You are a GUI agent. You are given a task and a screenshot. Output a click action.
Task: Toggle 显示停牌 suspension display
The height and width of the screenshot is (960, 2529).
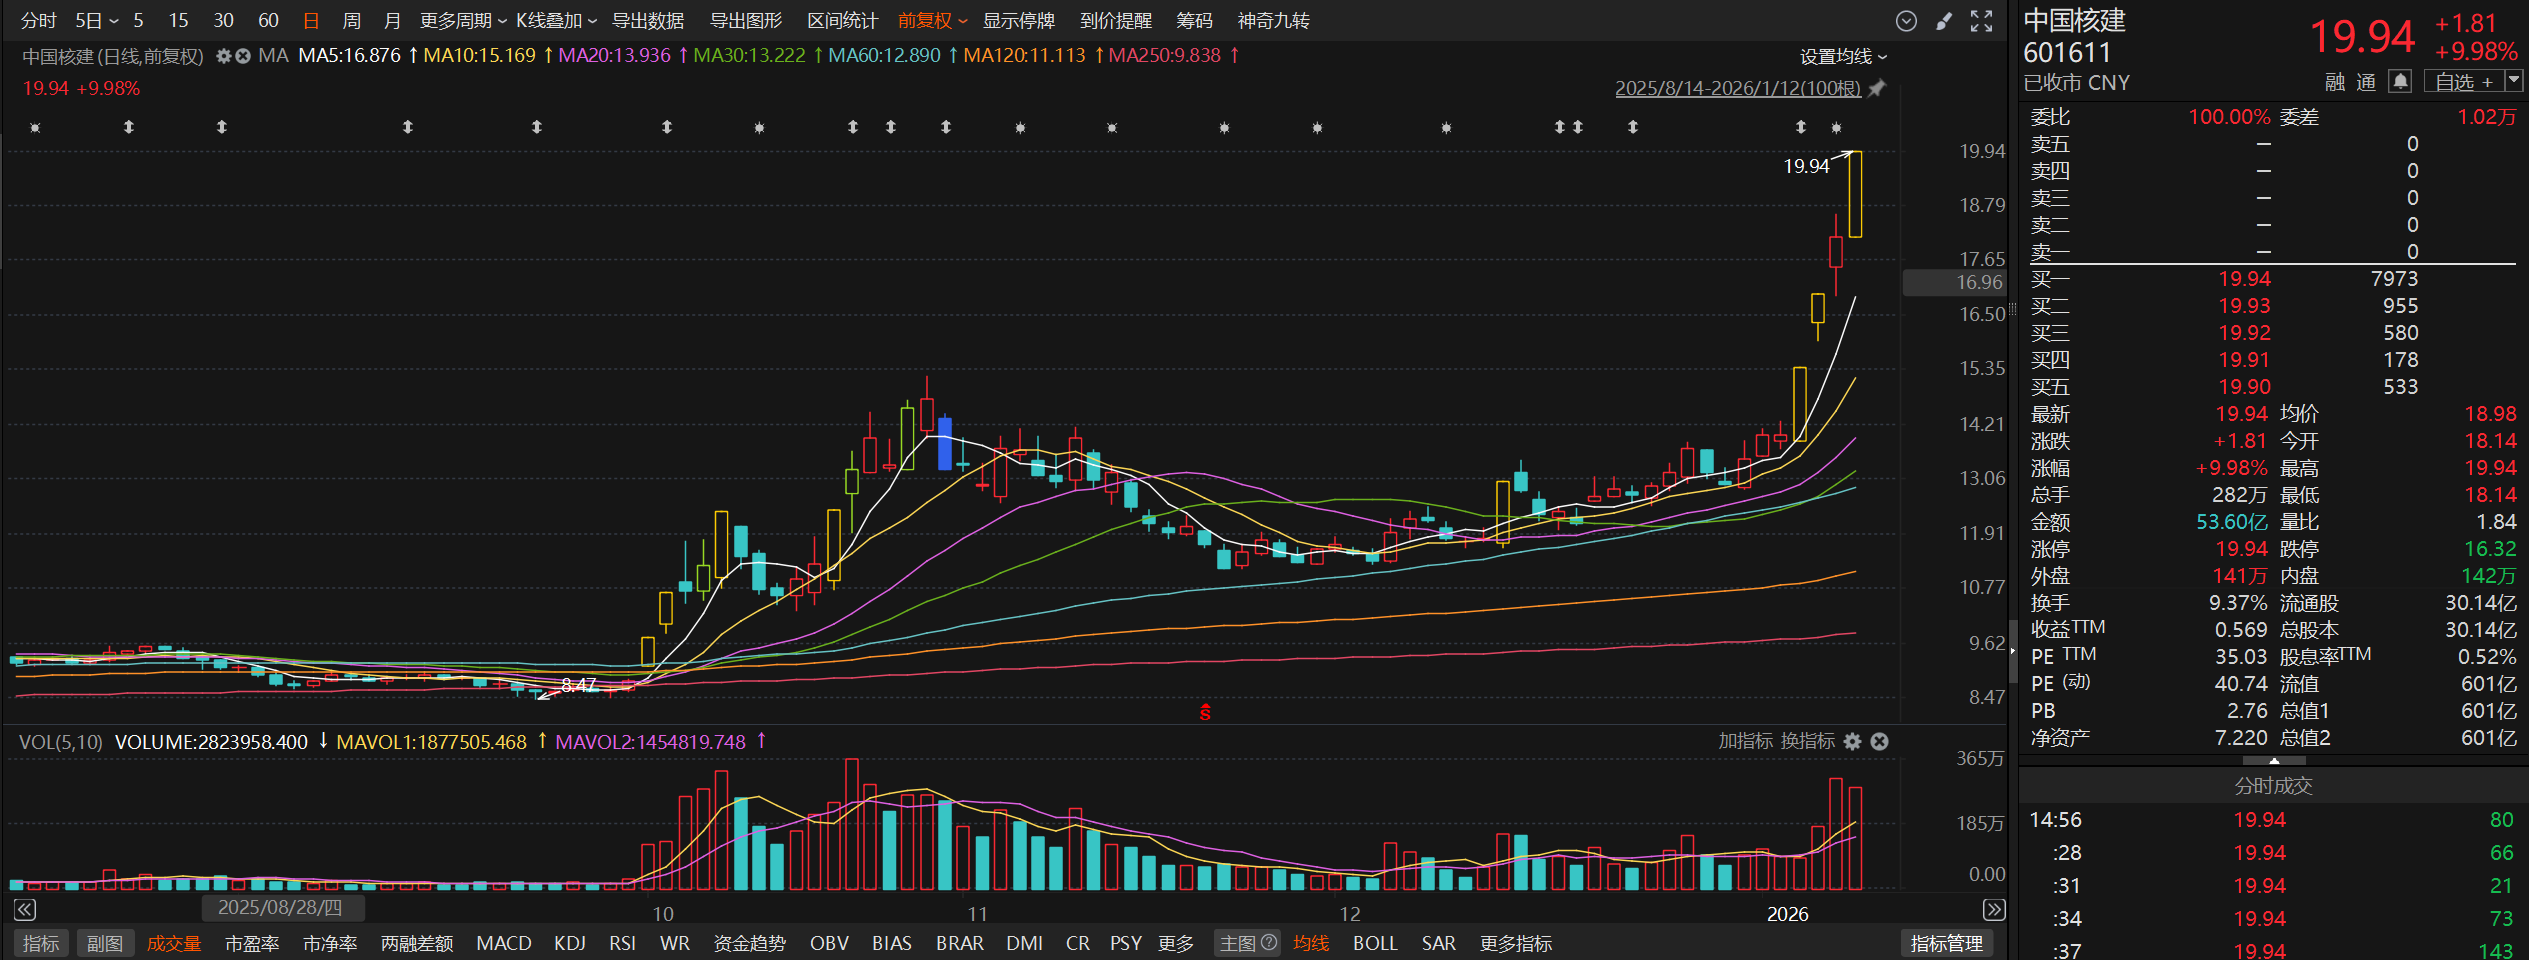1018,21
